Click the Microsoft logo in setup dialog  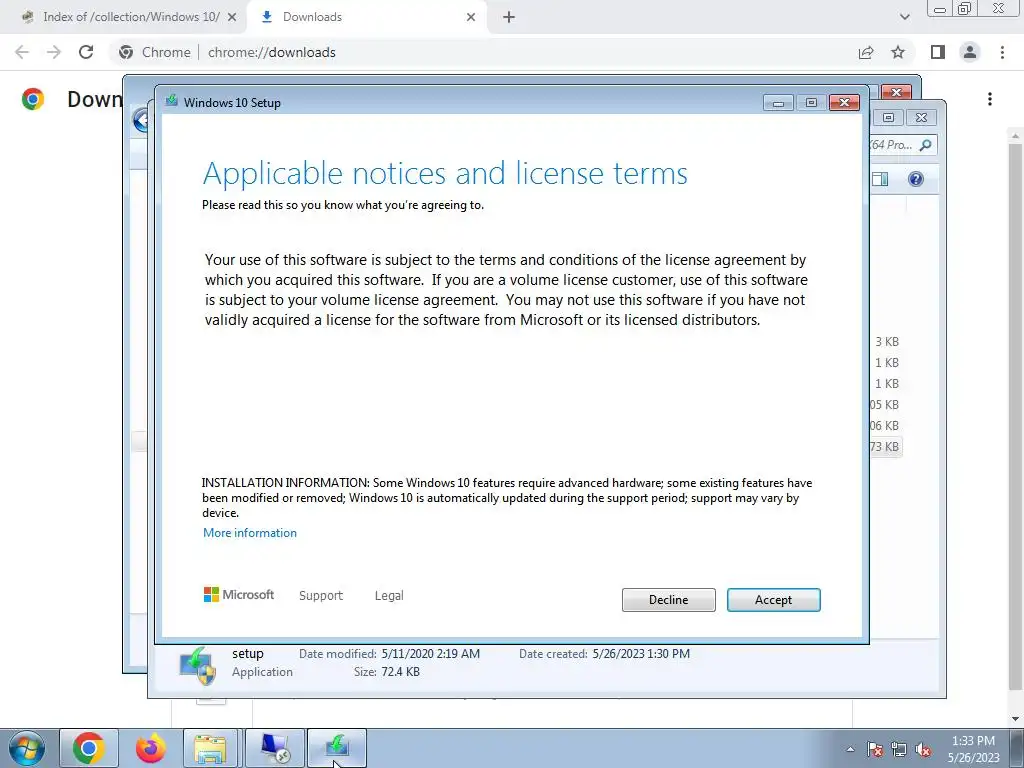pyautogui.click(x=239, y=594)
